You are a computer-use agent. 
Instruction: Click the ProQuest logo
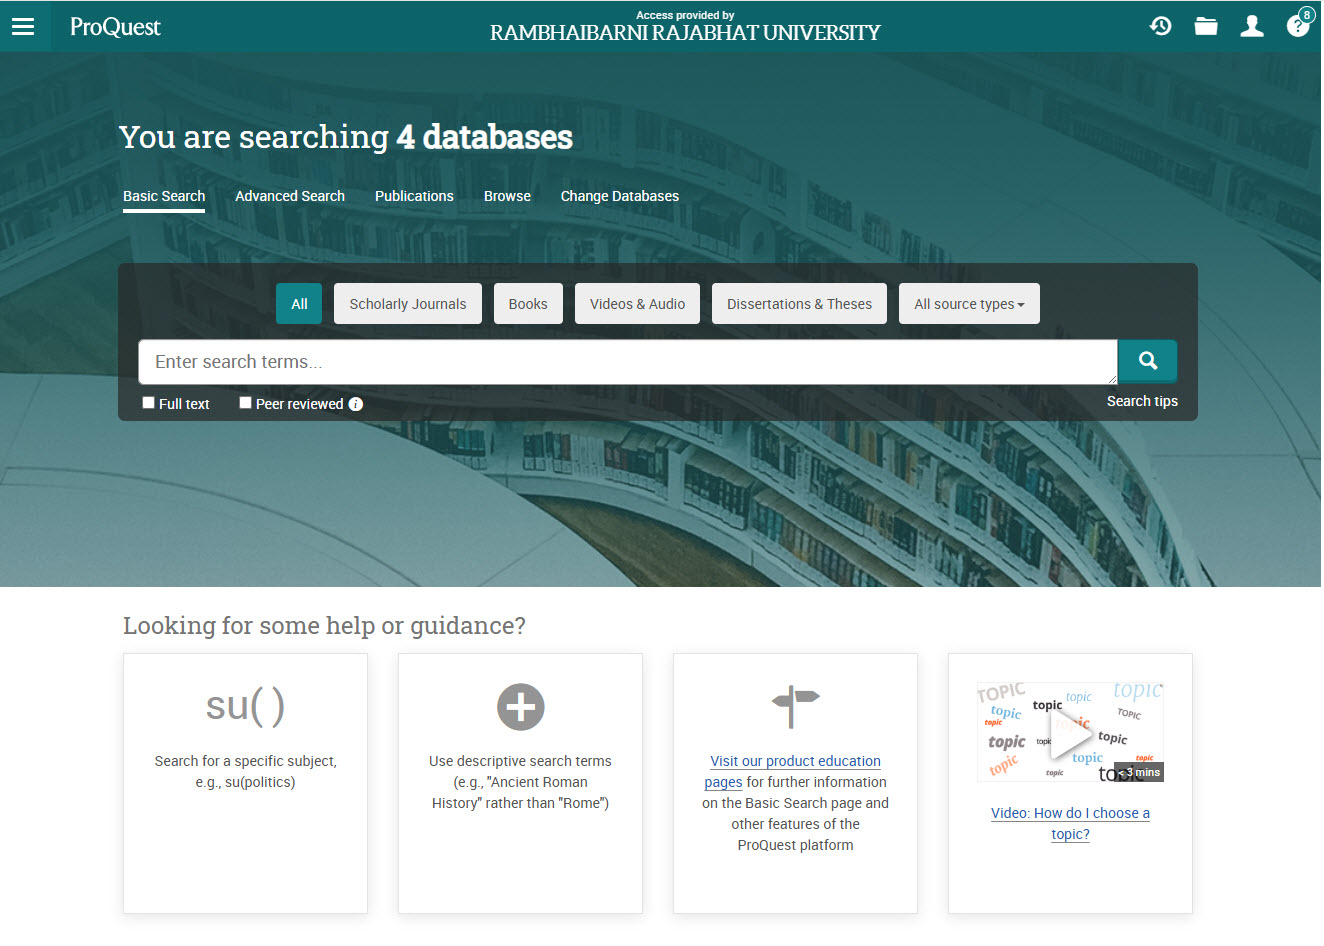pyautogui.click(x=115, y=27)
